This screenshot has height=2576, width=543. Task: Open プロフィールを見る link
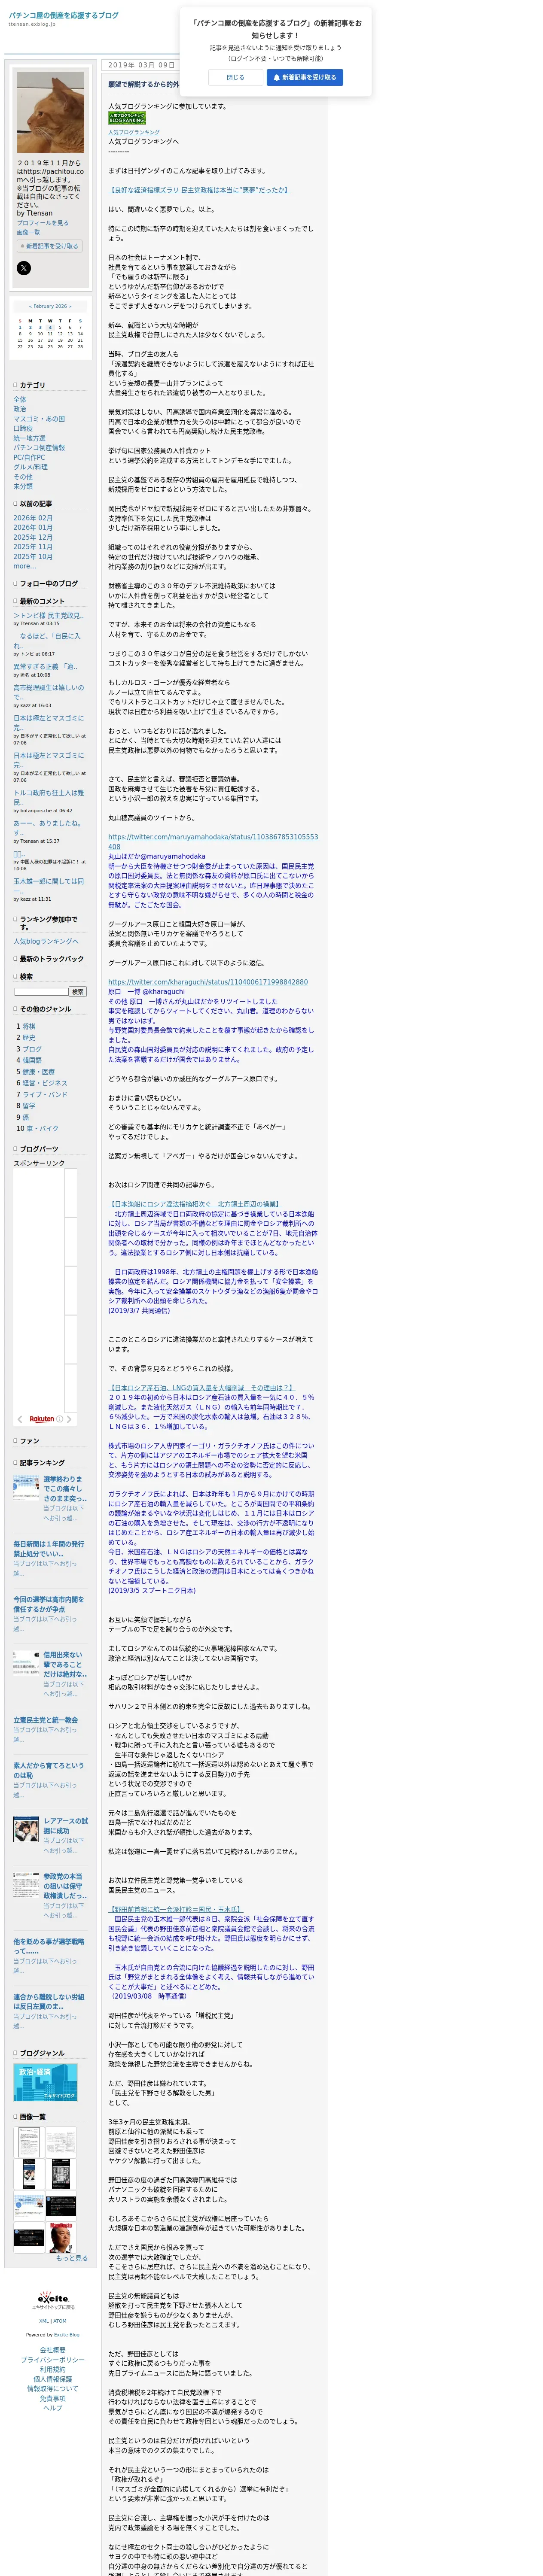coord(43,223)
